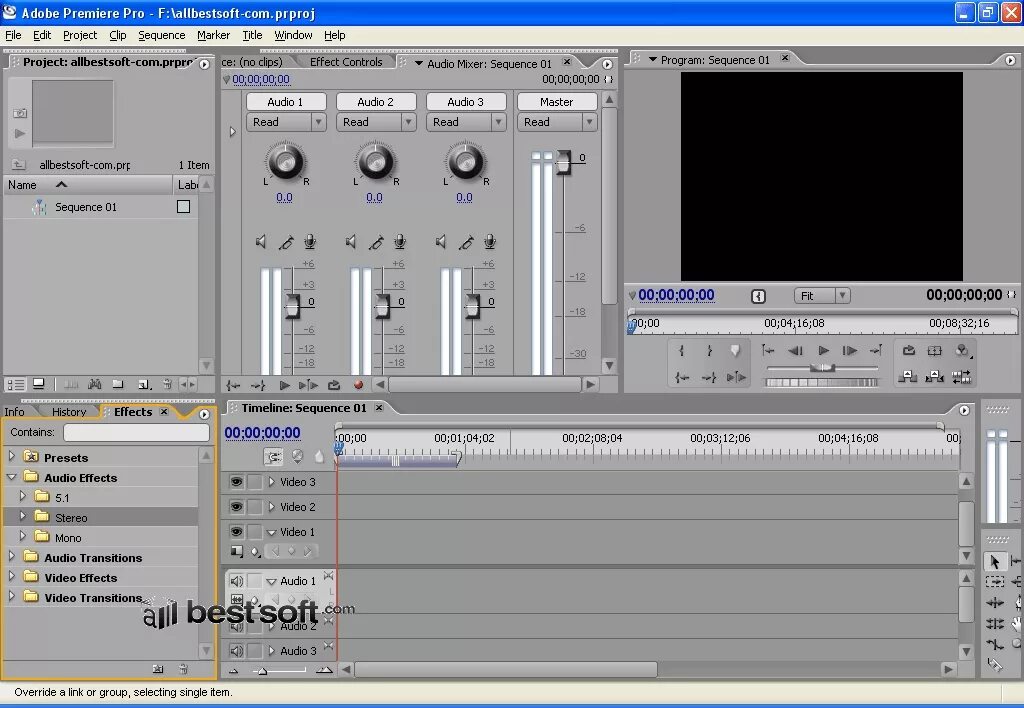This screenshot has height=708, width=1024.
Task: Expand the Video 3 track triangle
Action: pyautogui.click(x=272, y=482)
